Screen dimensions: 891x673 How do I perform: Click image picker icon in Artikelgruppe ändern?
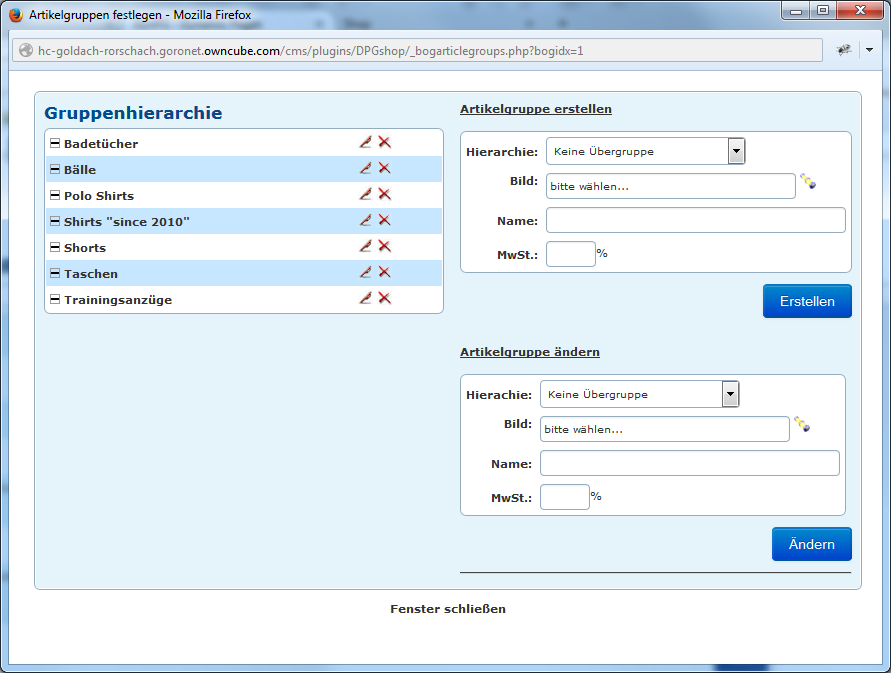tap(802, 425)
